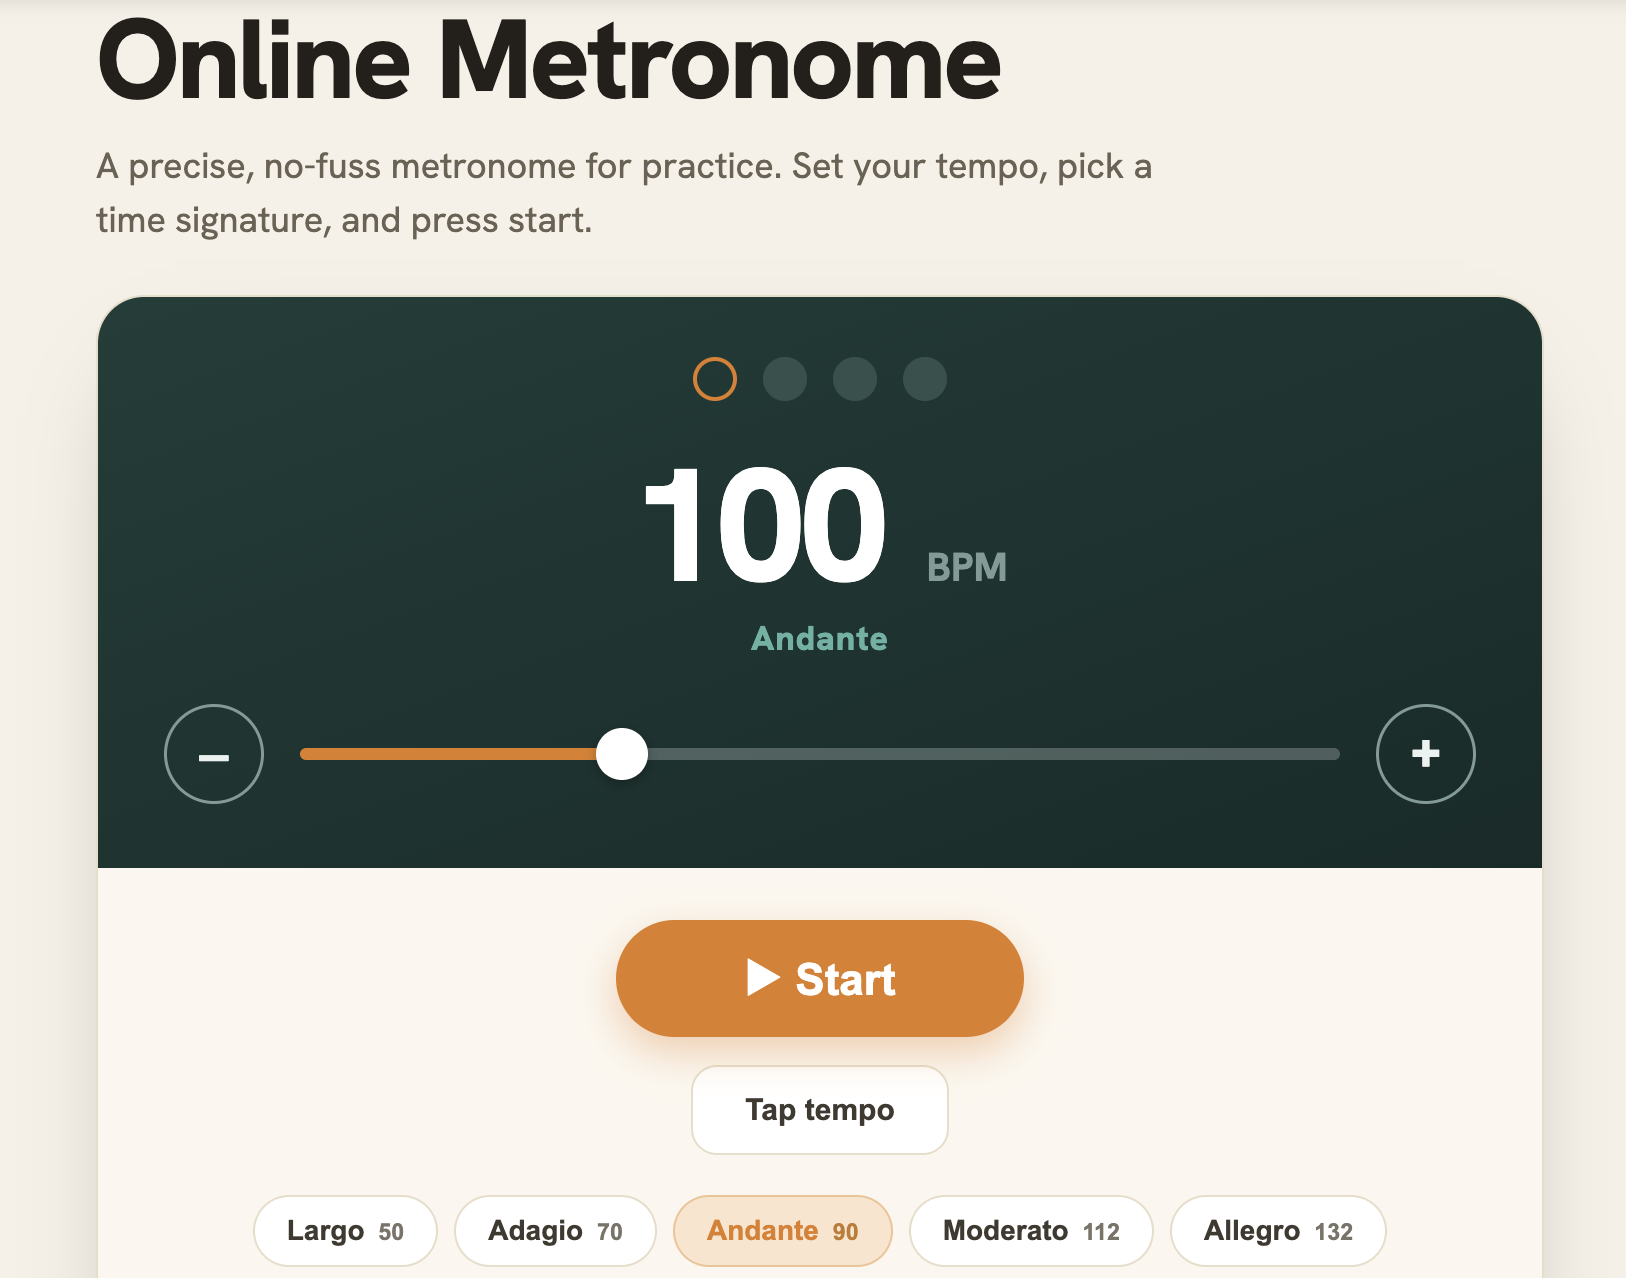Click the second beat indicator dot
Image resolution: width=1626 pixels, height=1278 pixels.
point(785,379)
